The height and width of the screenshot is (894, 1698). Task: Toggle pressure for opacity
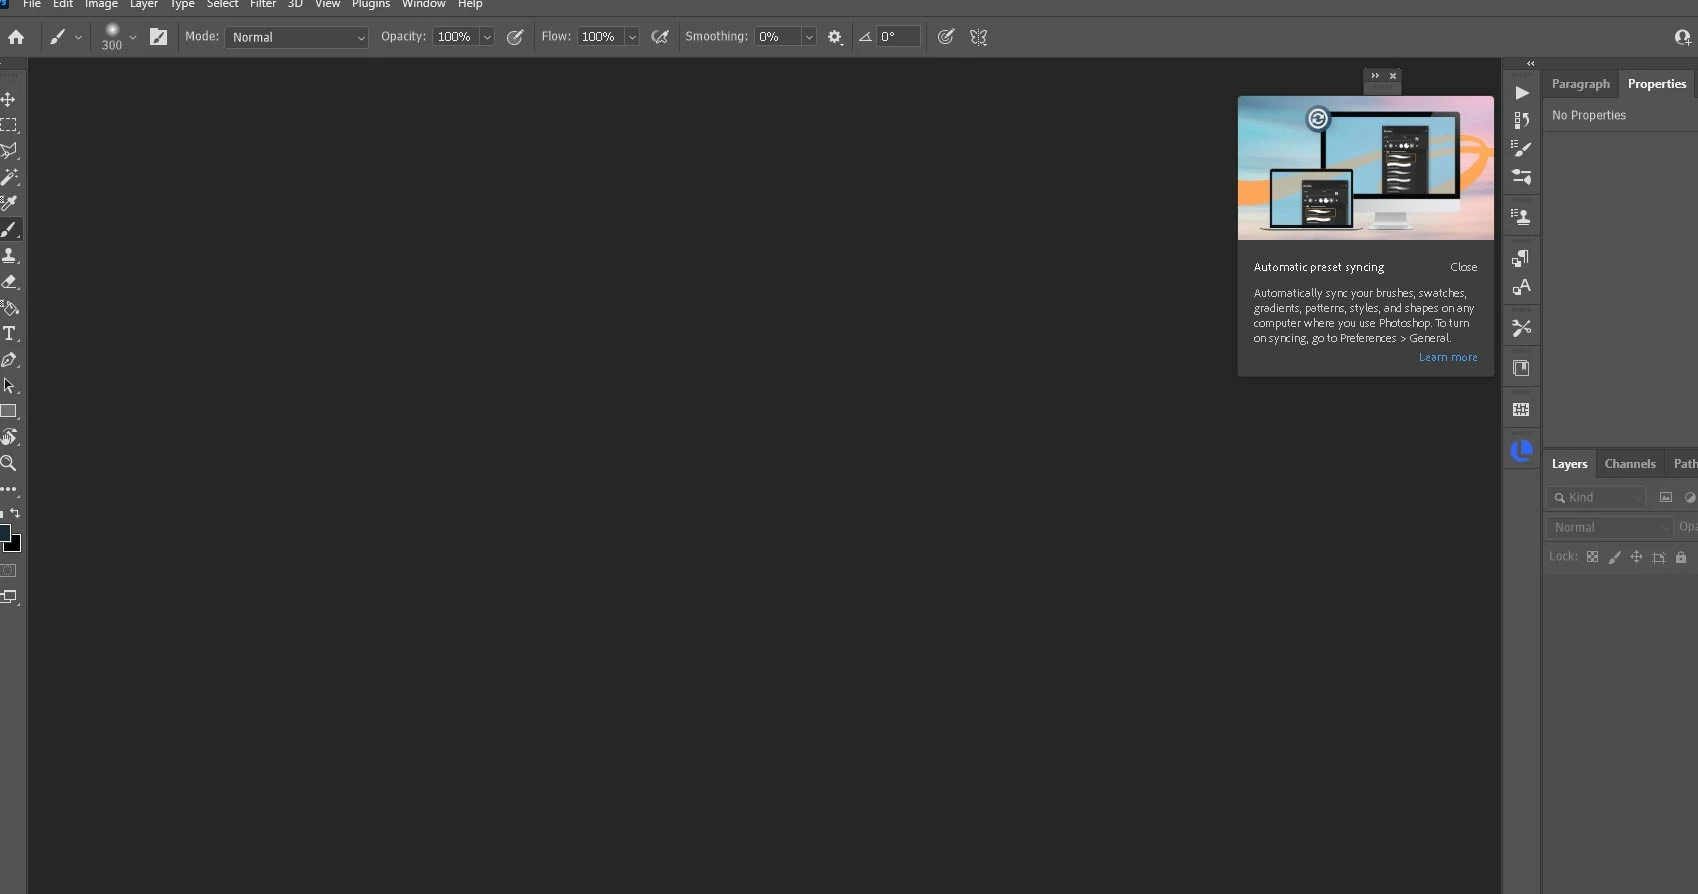(x=515, y=37)
